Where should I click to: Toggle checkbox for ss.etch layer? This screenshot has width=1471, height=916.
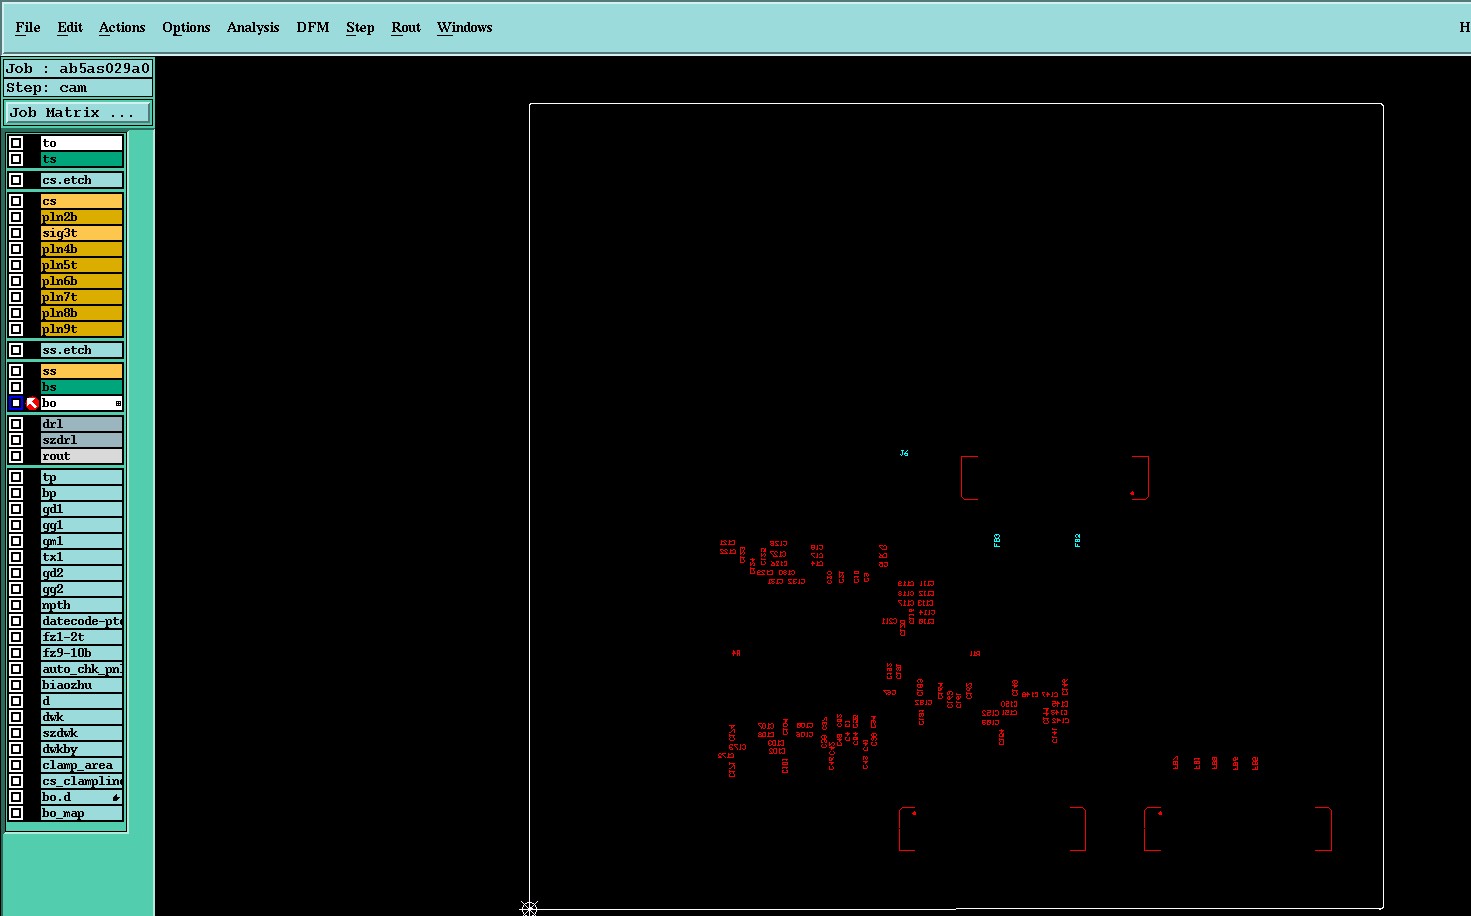(x=16, y=350)
